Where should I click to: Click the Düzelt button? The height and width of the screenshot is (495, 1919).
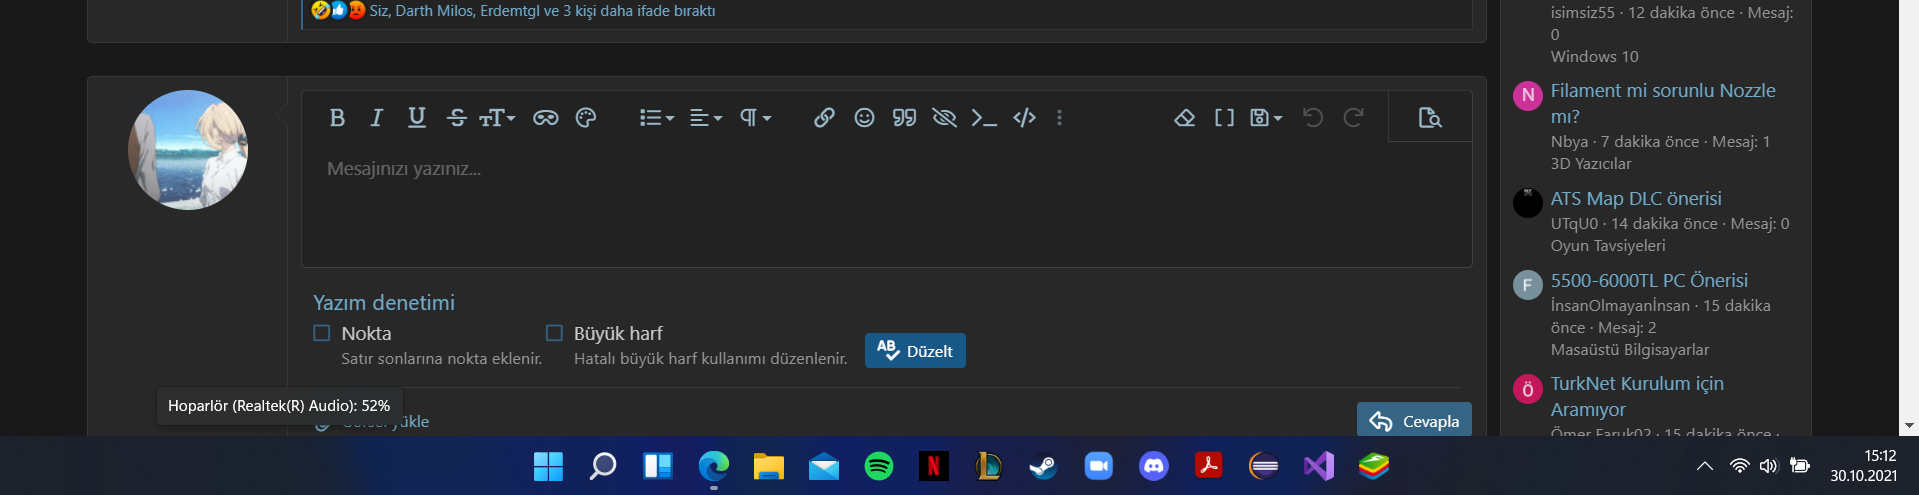915,351
